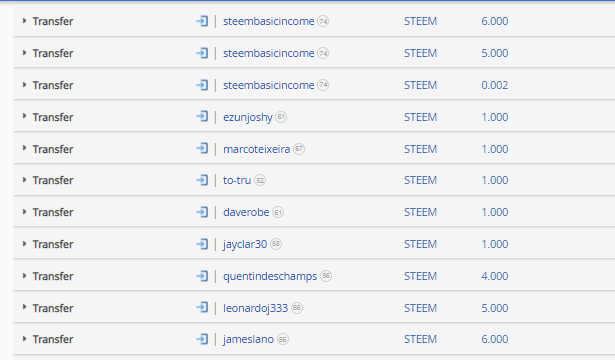615x360 pixels.
Task: Click incoming transfer icon beside daverobe
Action: pos(202,212)
